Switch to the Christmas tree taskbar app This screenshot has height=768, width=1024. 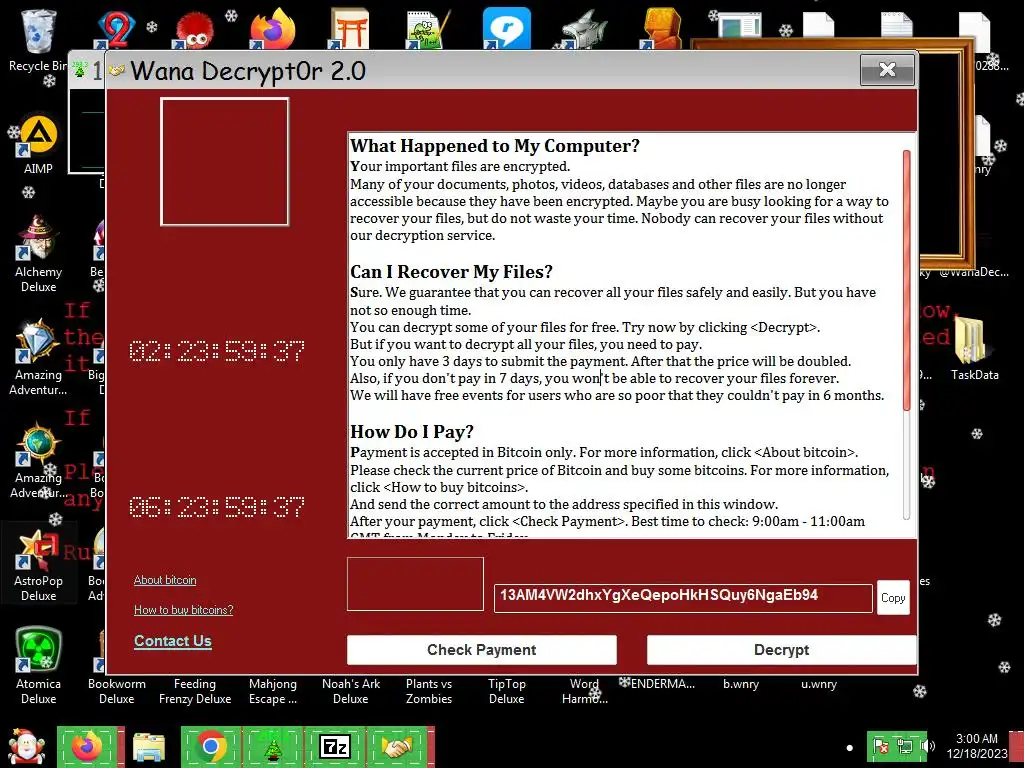[272, 747]
